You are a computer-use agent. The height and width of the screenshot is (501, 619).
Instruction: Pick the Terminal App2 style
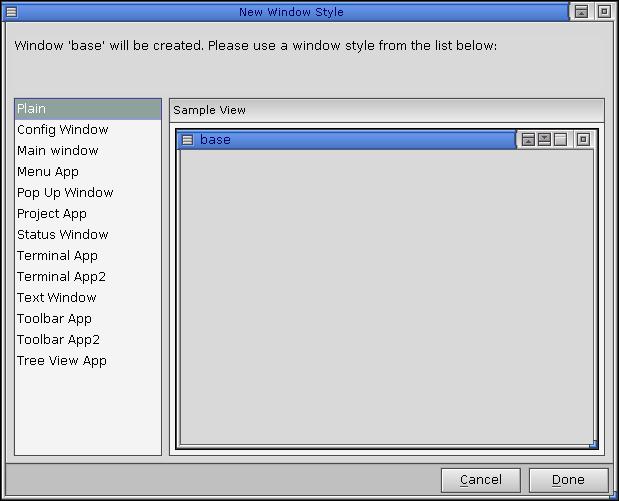61,277
